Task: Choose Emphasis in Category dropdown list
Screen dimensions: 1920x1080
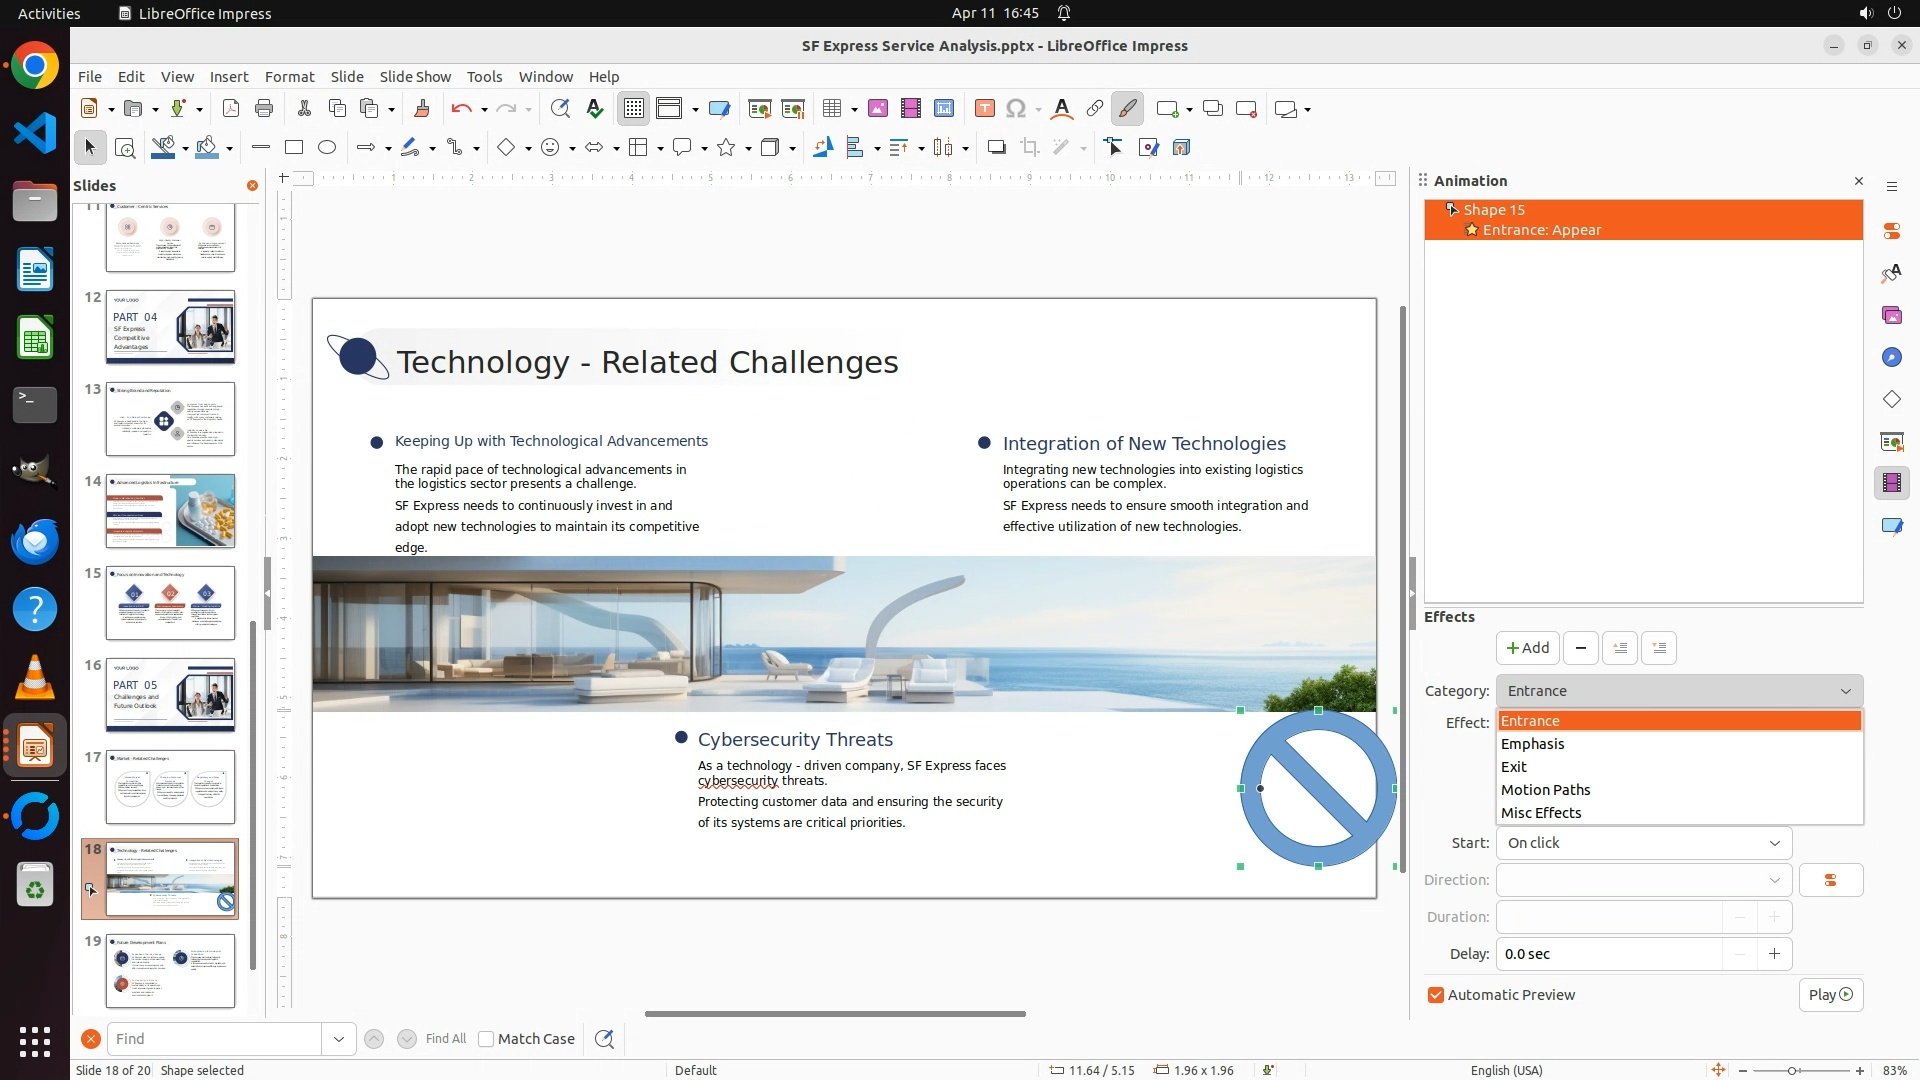Action: point(1532,744)
